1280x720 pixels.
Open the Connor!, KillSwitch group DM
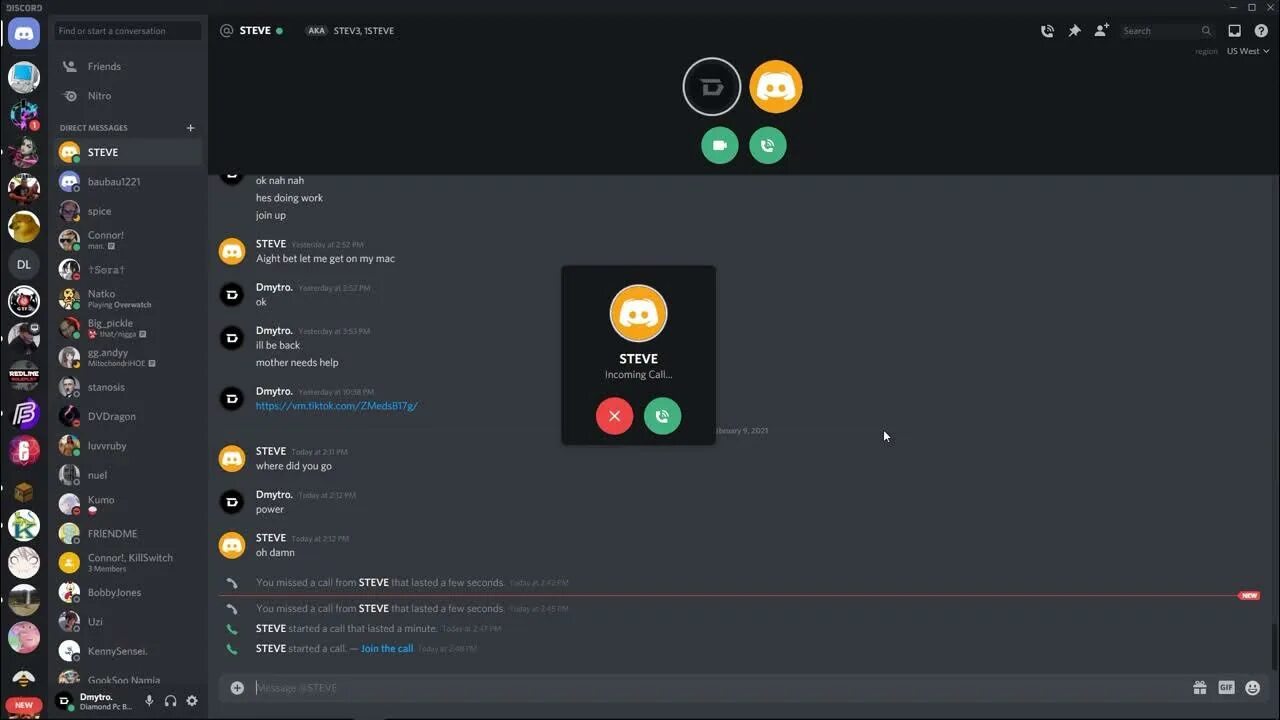pyautogui.click(x=129, y=562)
